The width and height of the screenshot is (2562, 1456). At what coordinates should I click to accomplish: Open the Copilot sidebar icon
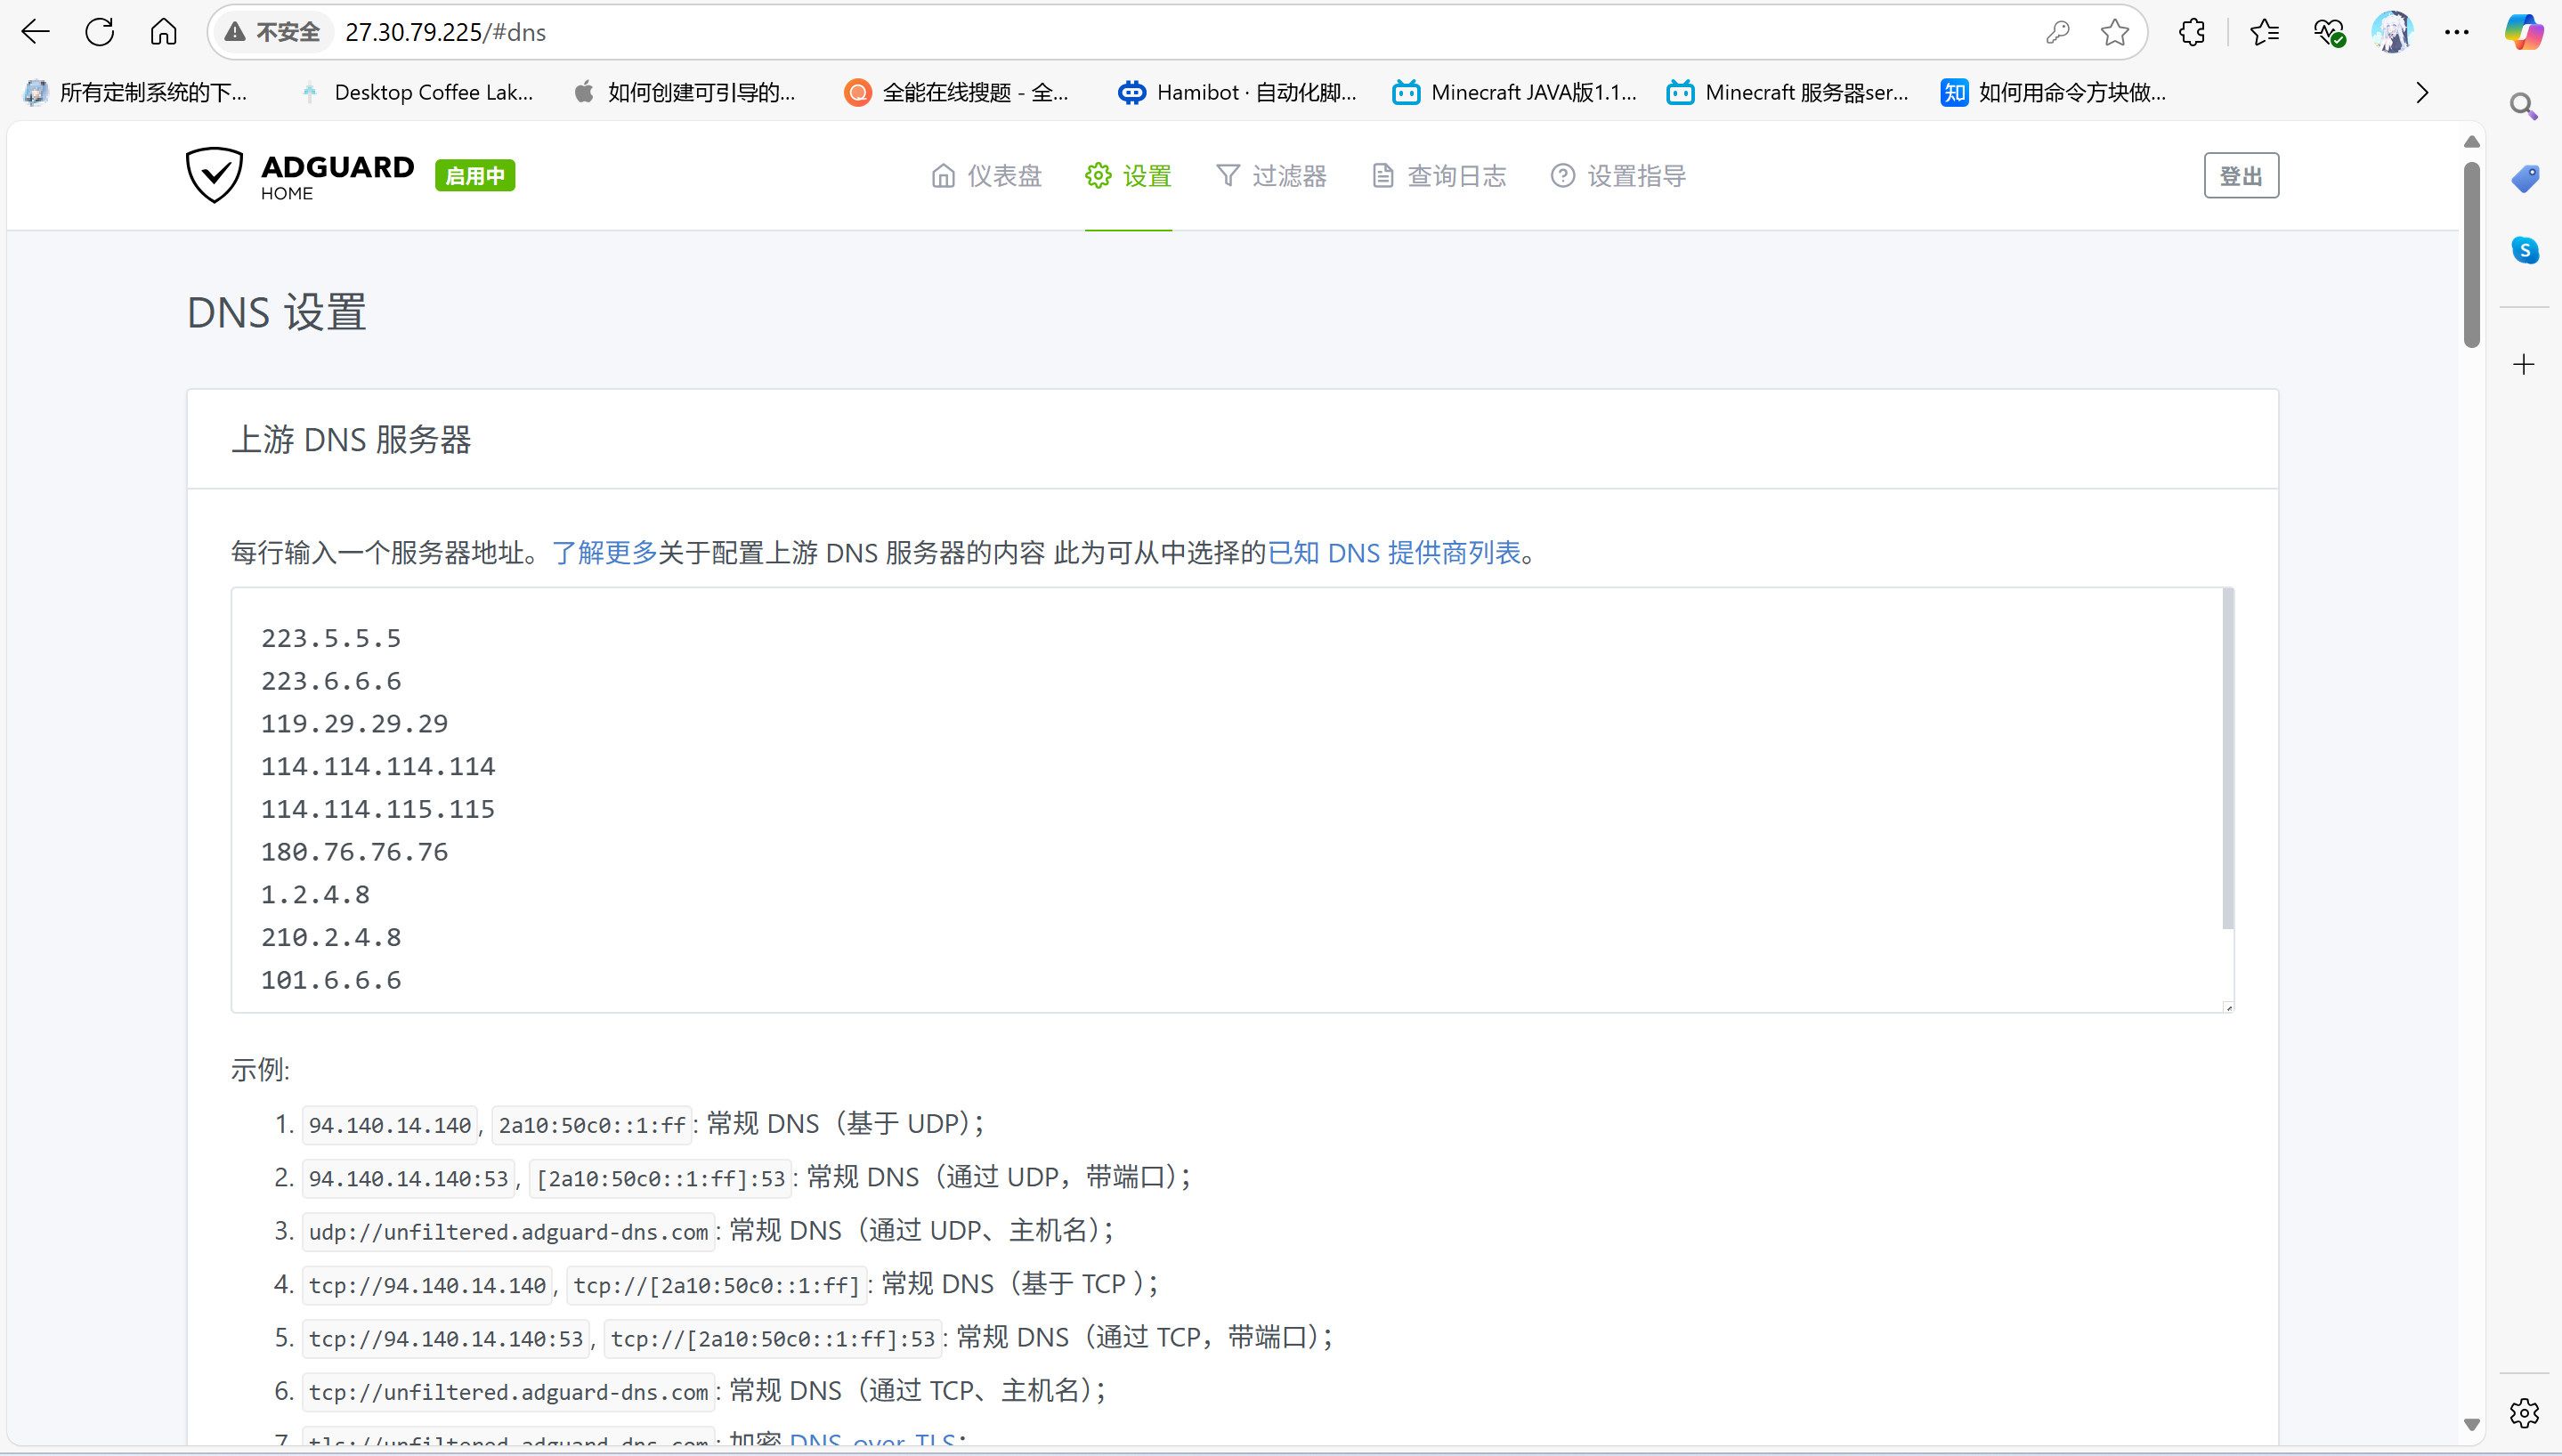(x=2523, y=32)
